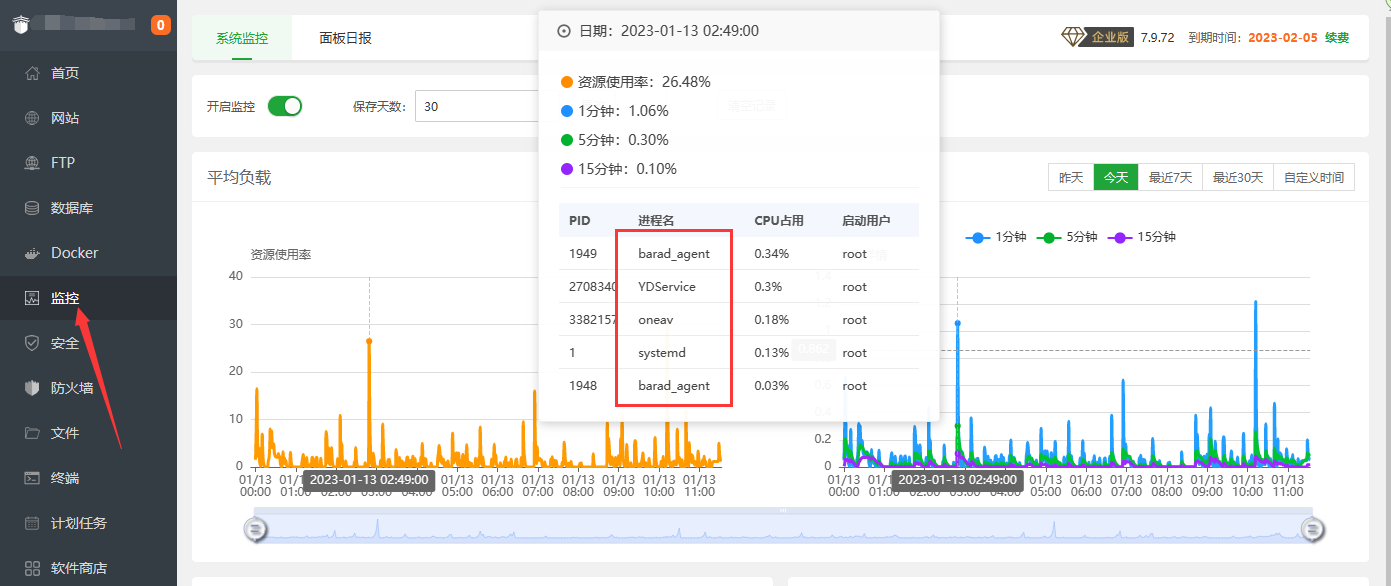
Task: Choose the 自定义时间 range option
Action: (x=1314, y=177)
